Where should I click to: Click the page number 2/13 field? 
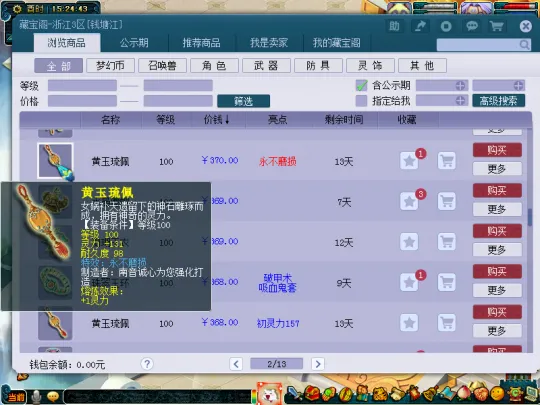(277, 364)
